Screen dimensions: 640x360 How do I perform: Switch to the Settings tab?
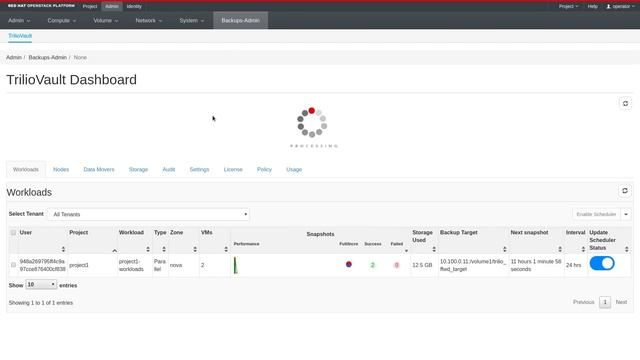[x=199, y=169]
